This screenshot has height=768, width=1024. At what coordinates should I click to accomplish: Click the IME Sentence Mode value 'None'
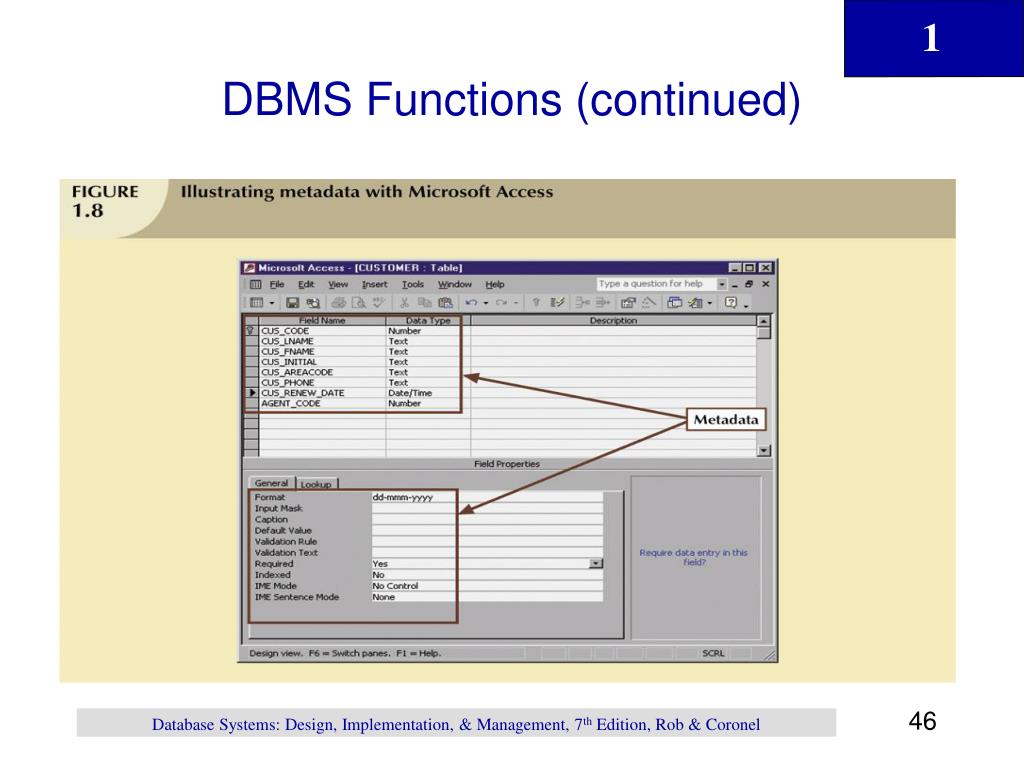pos(487,597)
